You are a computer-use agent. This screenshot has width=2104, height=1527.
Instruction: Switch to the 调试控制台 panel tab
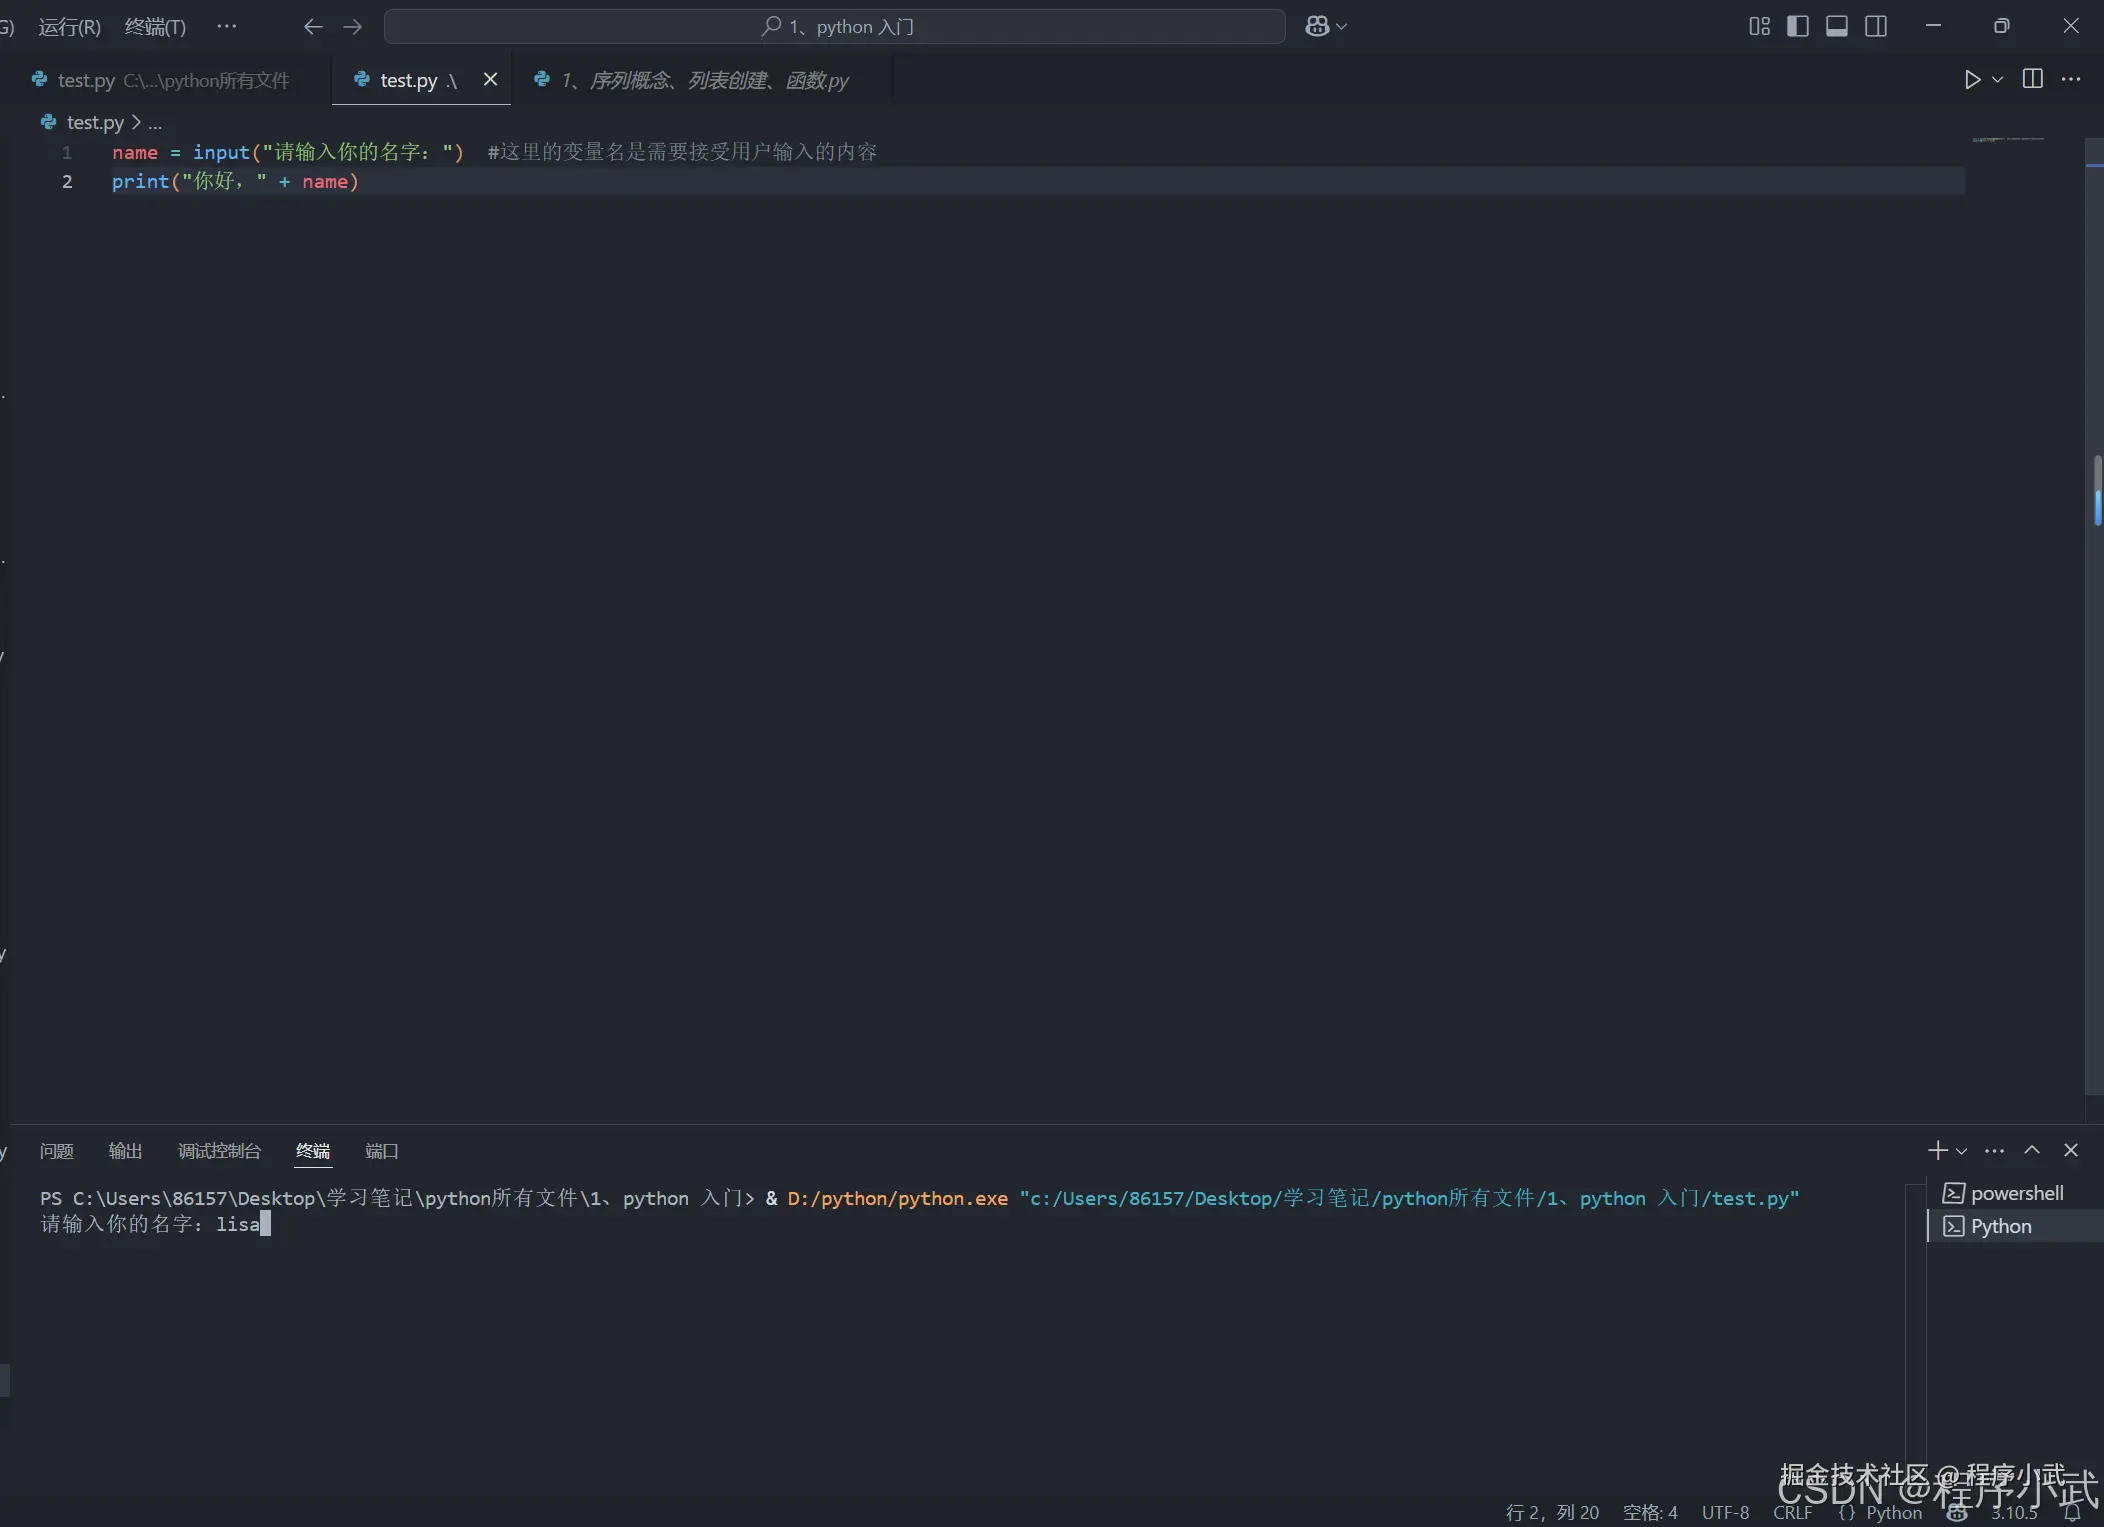click(x=219, y=1151)
